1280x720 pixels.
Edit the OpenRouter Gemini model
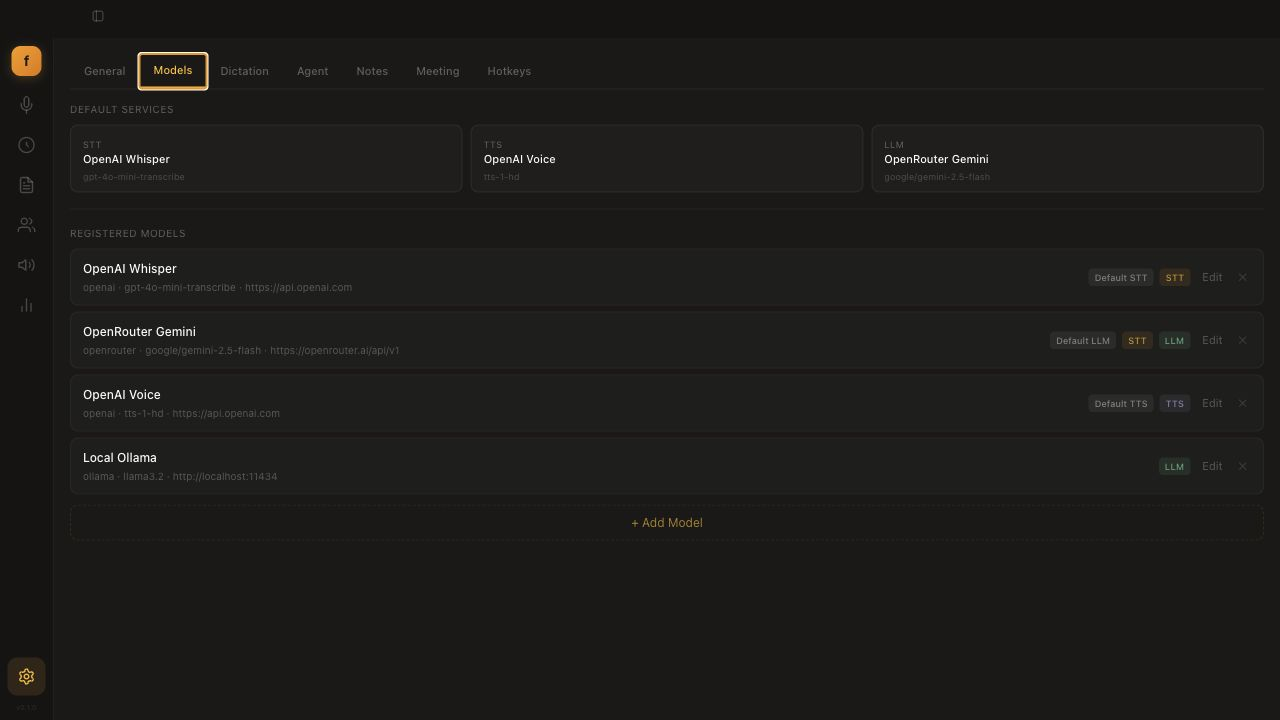pyautogui.click(x=1212, y=340)
